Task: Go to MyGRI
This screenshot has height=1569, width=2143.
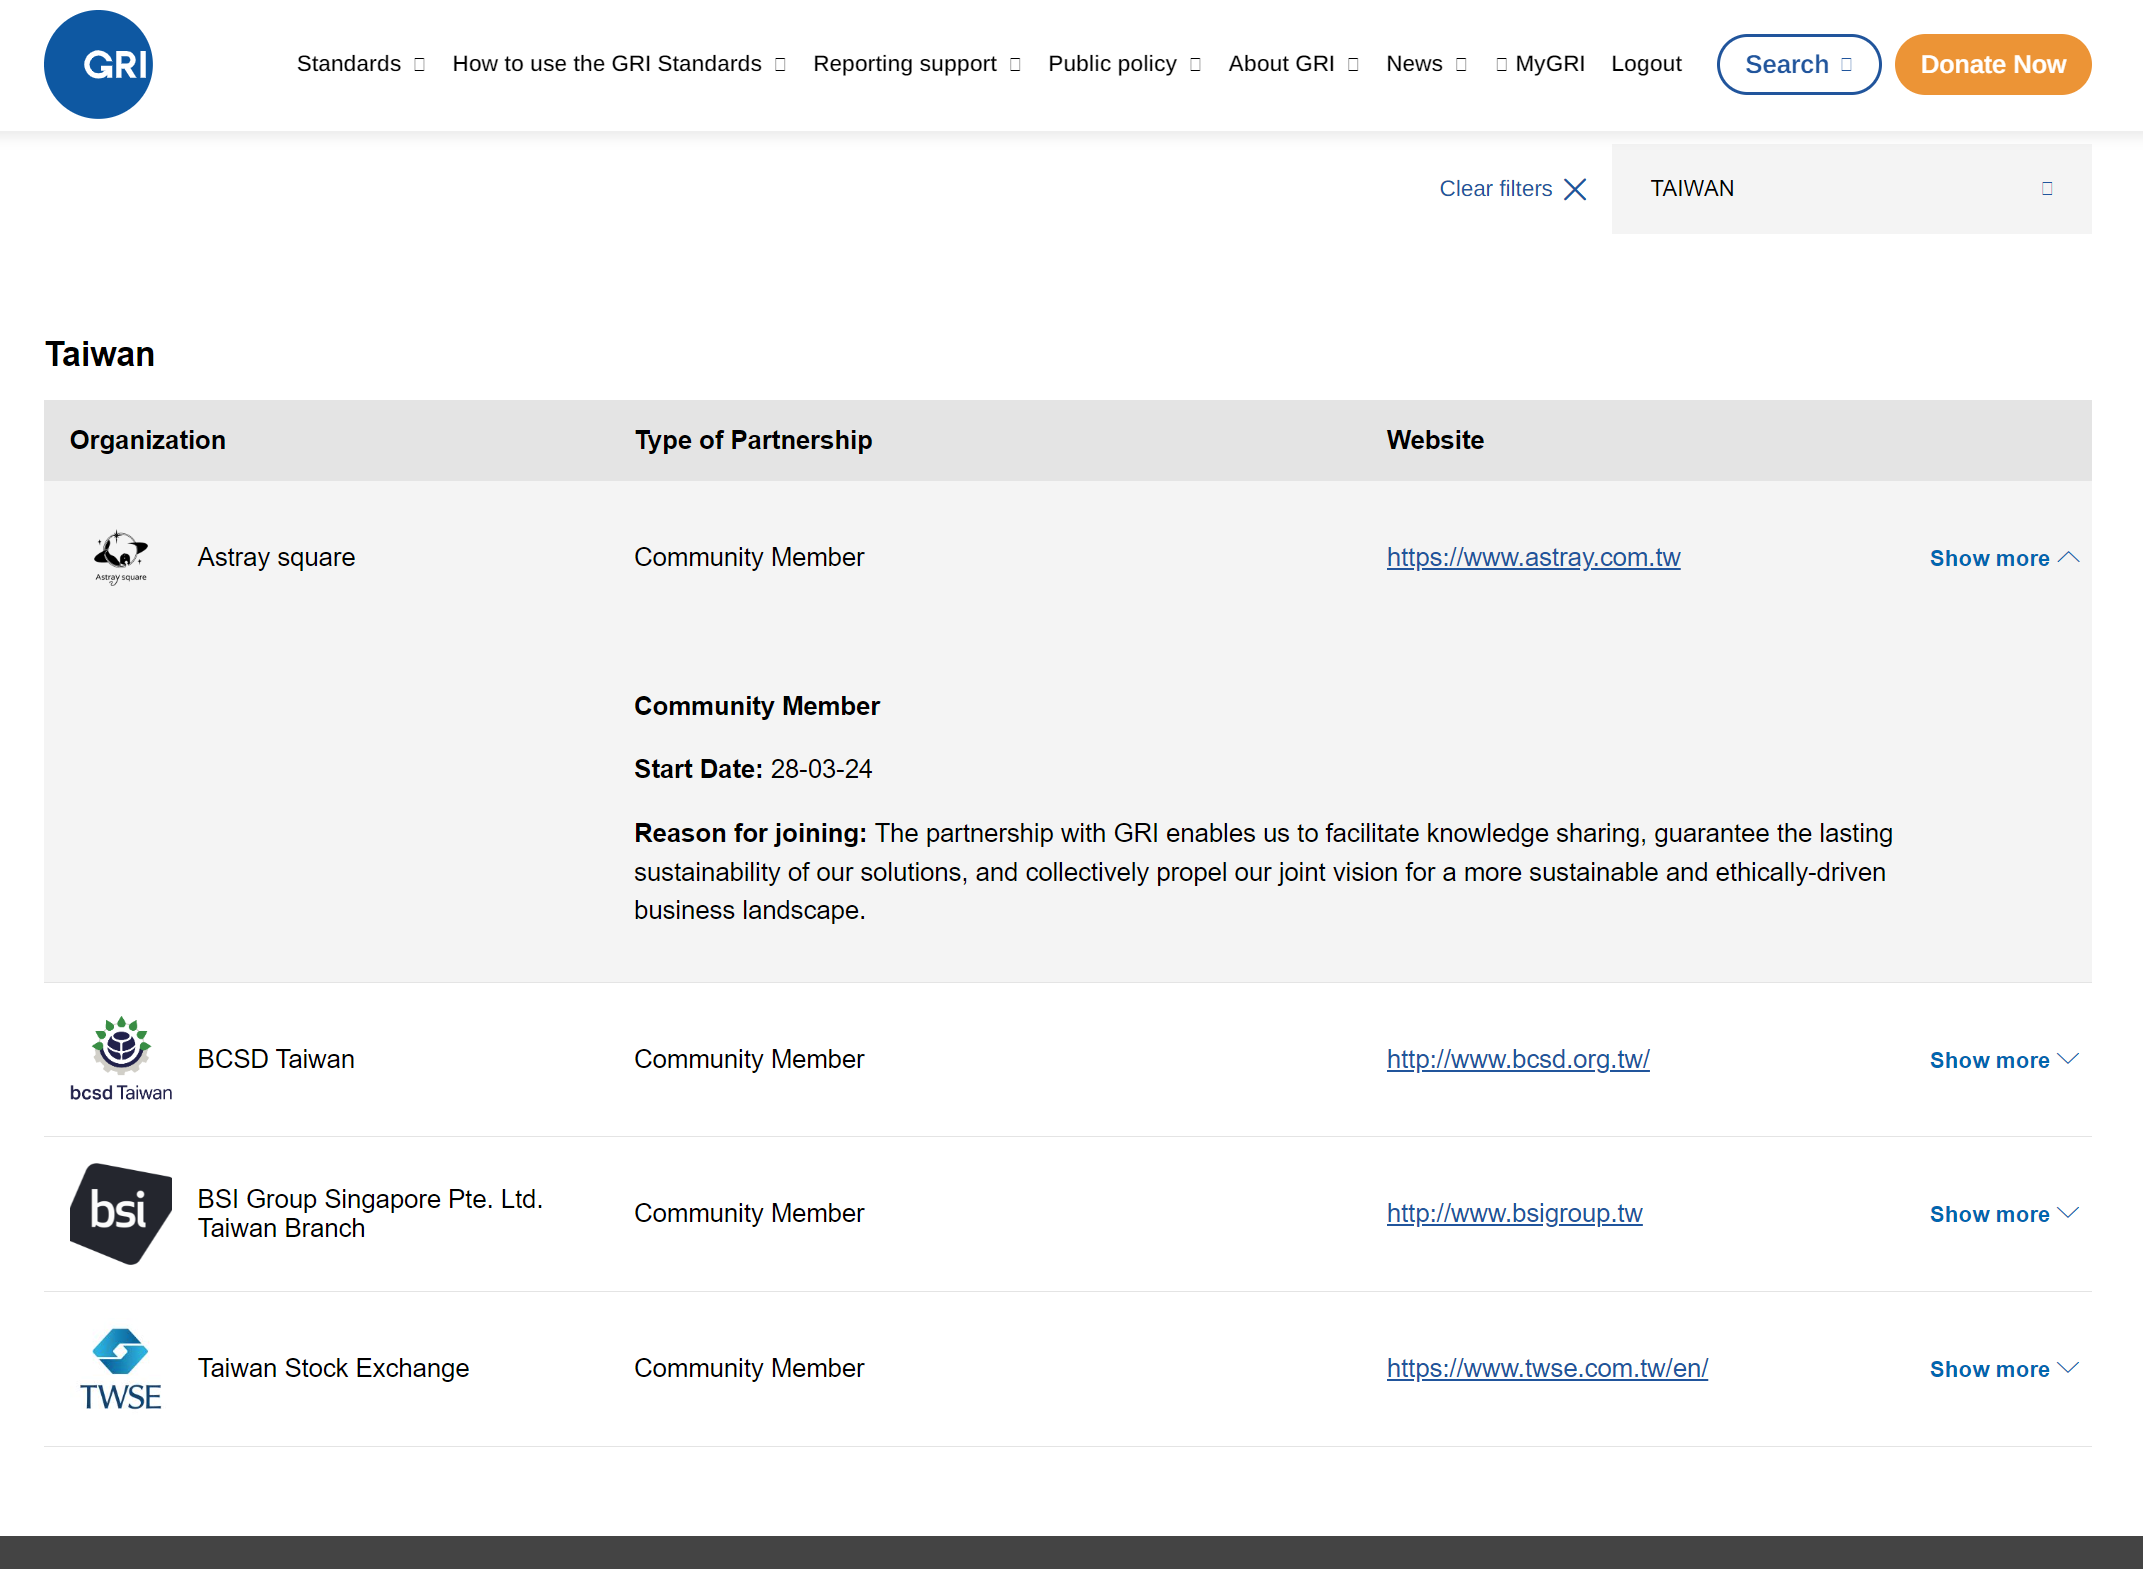Action: [x=1540, y=64]
